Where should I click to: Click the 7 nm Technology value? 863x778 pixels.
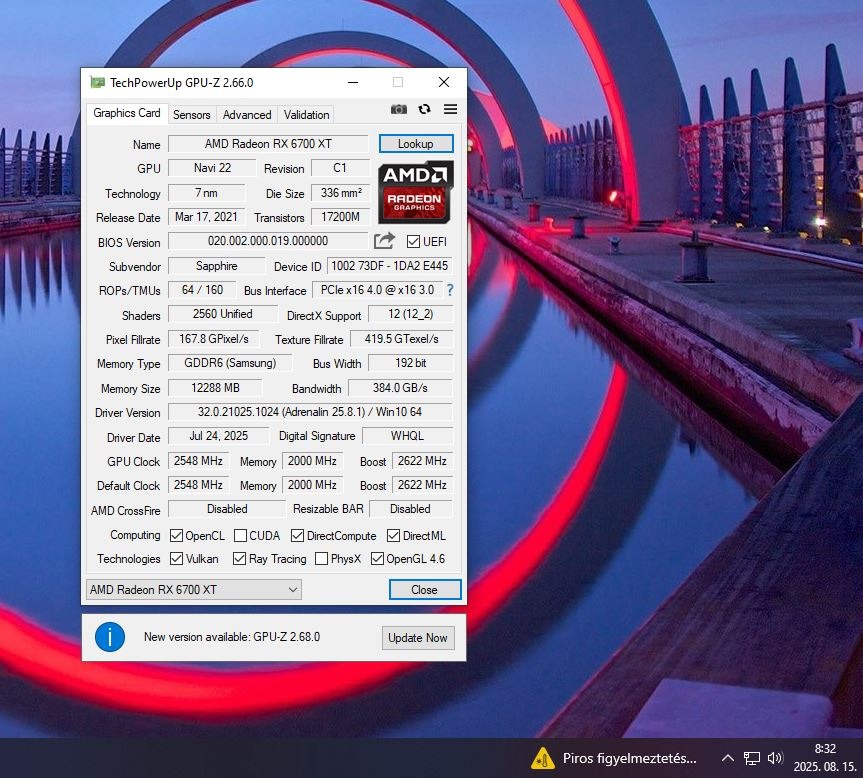206,193
